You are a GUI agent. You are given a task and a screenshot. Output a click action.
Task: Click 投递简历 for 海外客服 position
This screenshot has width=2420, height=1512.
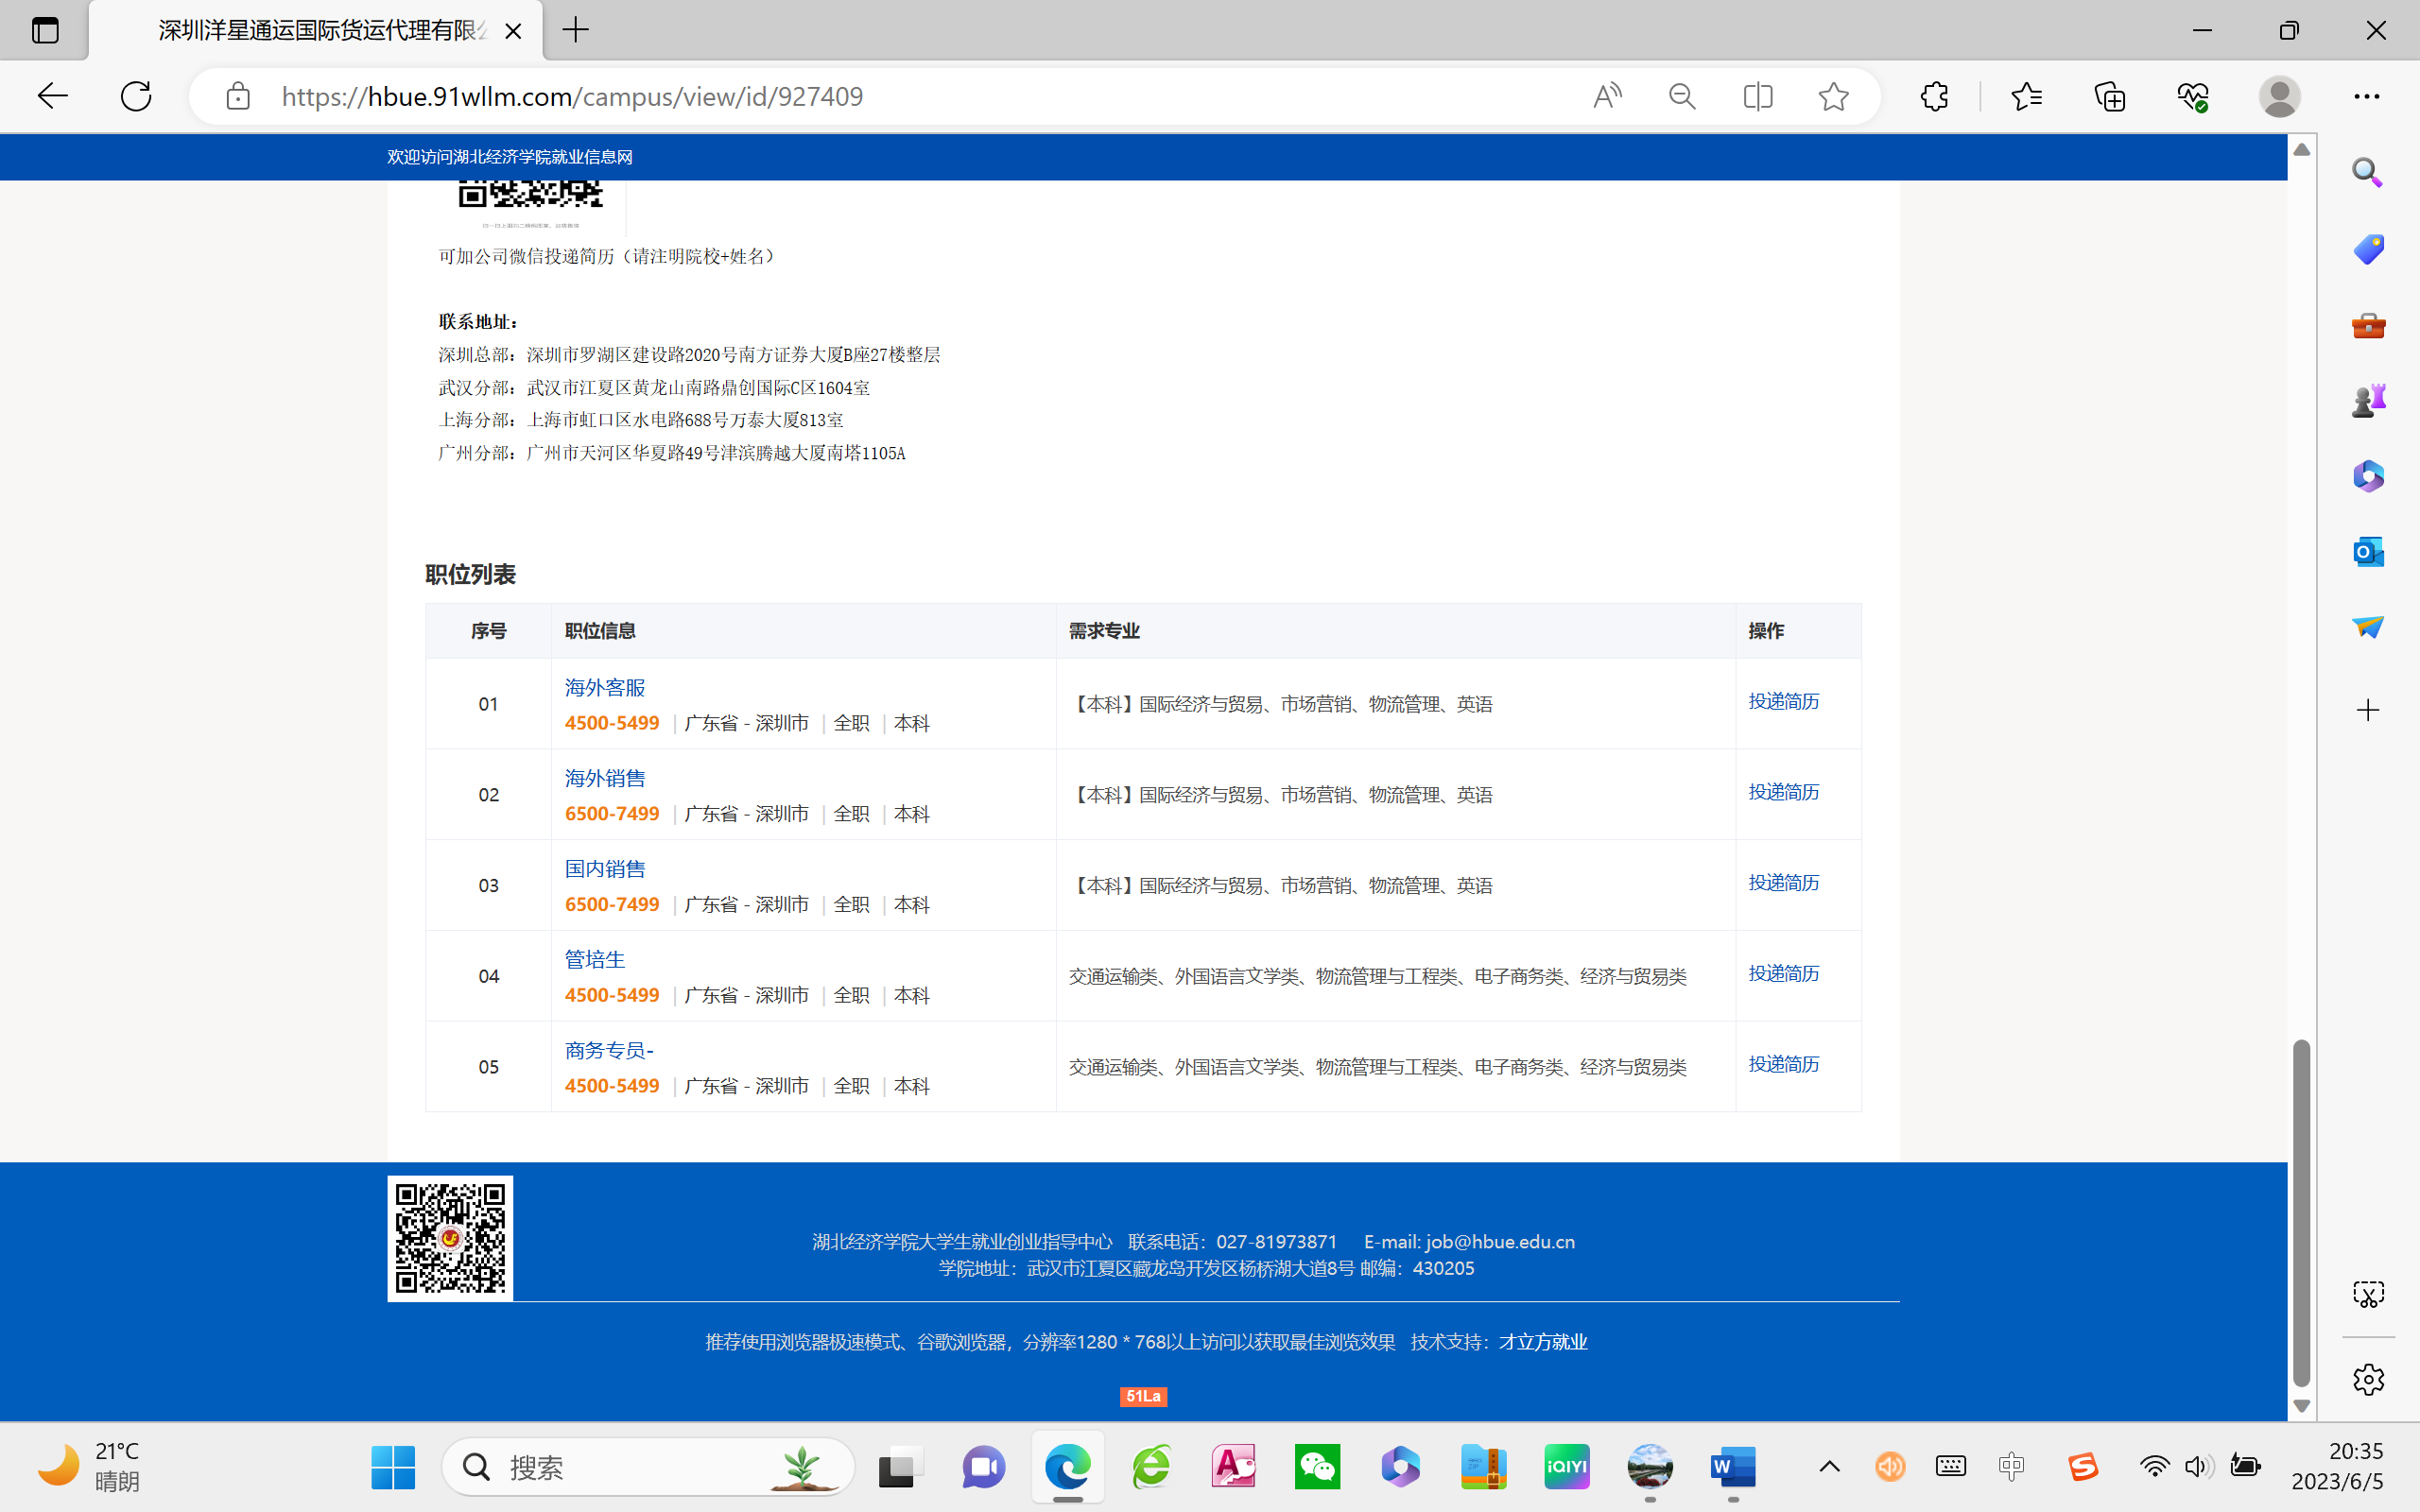point(1783,701)
